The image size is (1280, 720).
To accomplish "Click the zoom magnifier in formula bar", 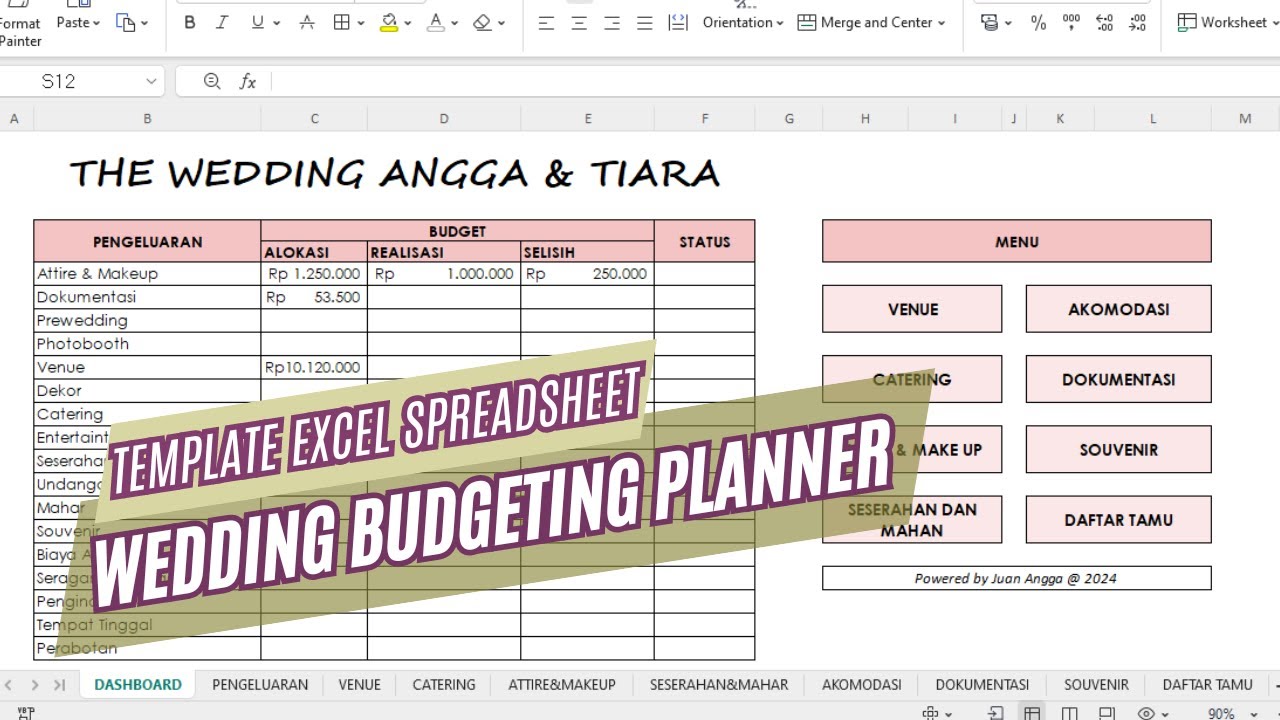I will pos(212,81).
